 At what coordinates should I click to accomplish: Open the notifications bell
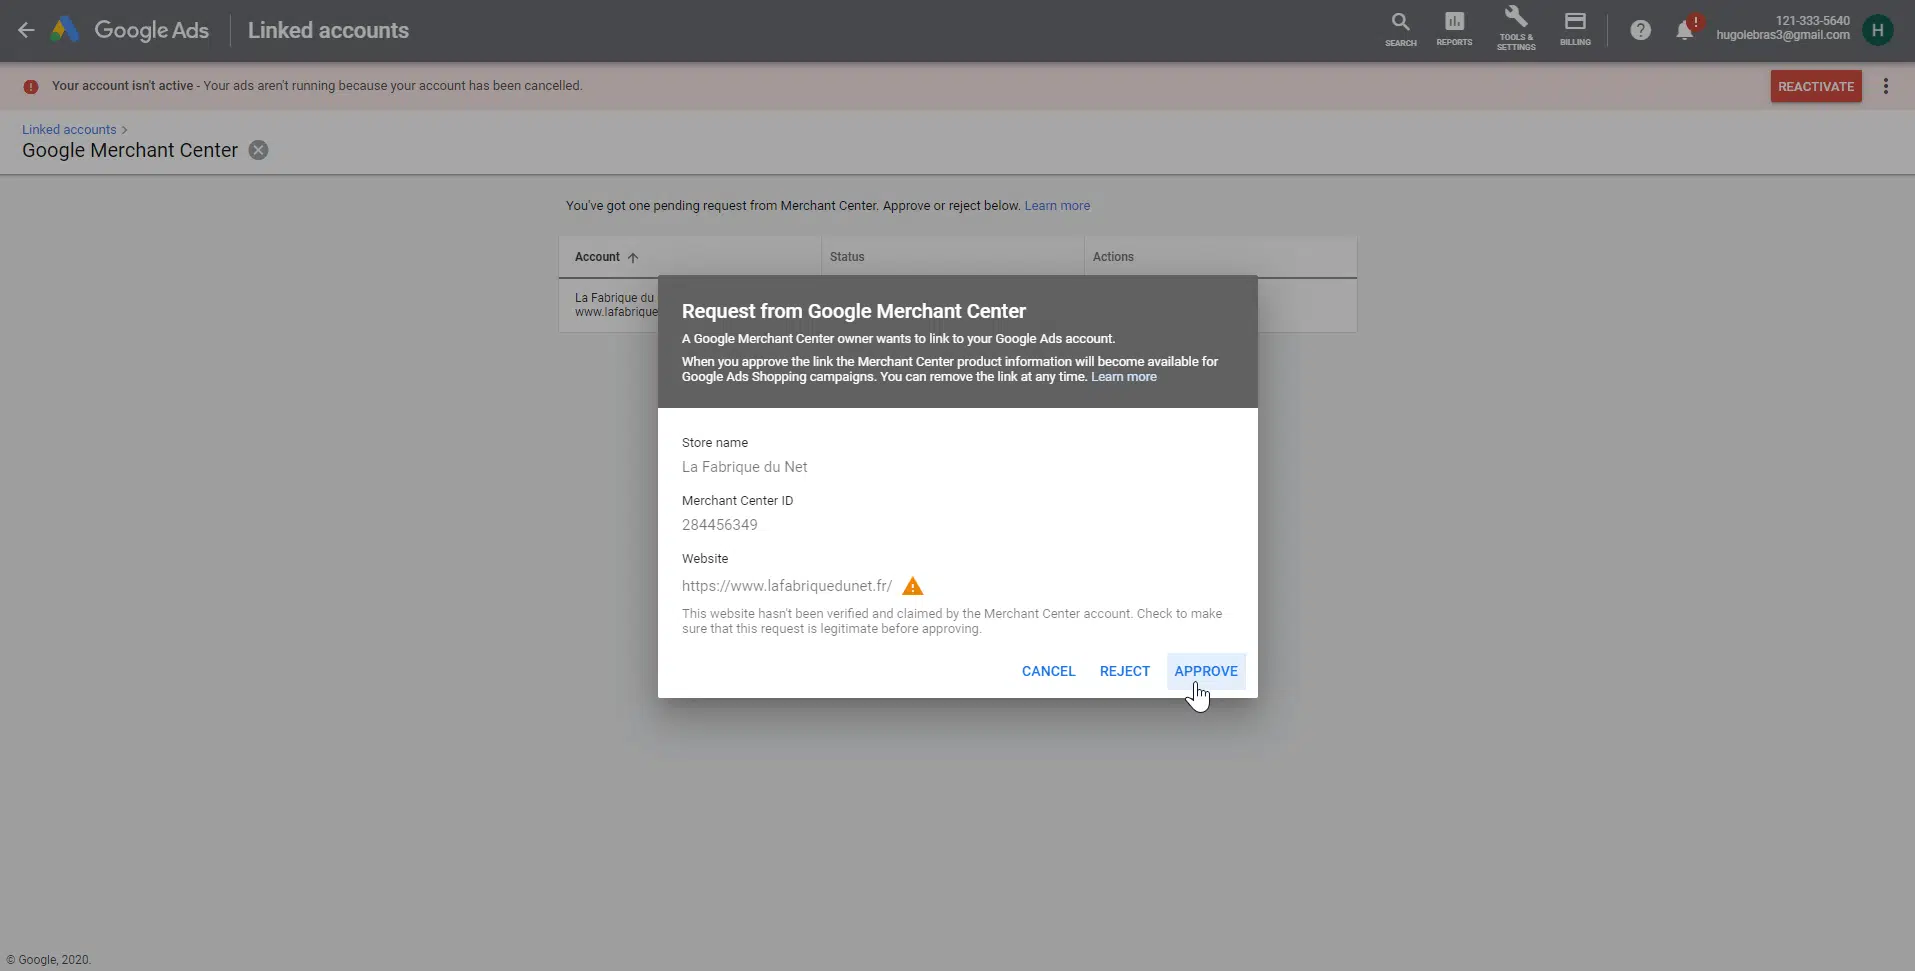1685,30
